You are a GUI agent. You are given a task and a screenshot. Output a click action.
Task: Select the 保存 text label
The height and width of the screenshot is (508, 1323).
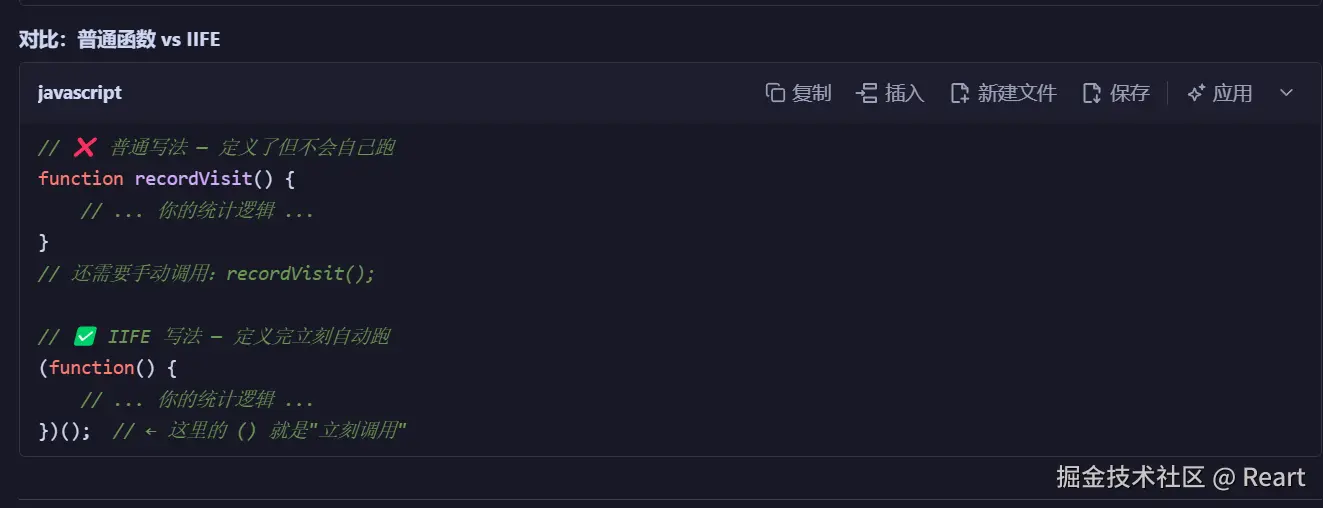(x=1130, y=93)
